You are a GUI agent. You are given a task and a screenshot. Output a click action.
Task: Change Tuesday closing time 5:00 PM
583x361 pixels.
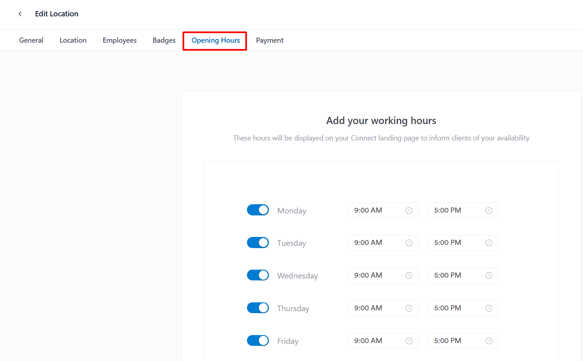coord(463,243)
